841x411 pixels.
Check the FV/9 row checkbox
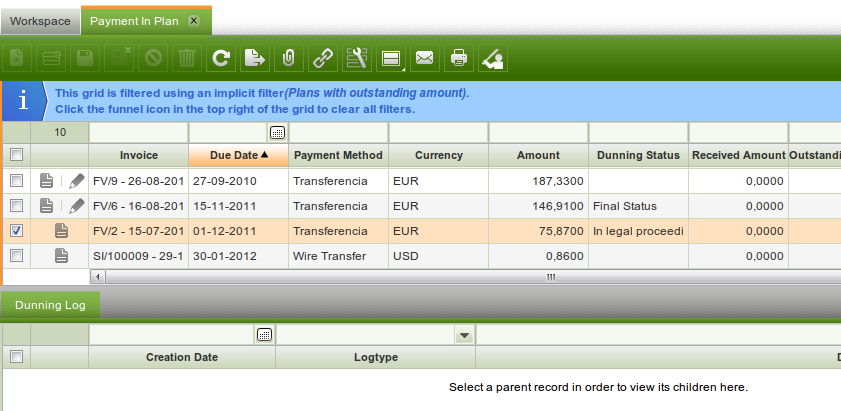17,181
